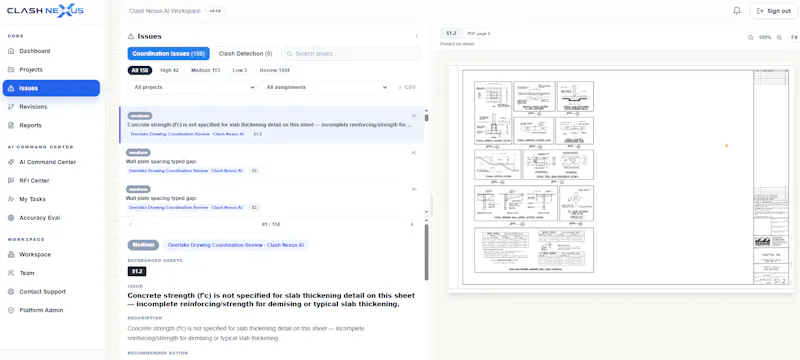Screen dimensions: 800x360
Task: Open Team people icon in sidebar
Action: (11, 273)
